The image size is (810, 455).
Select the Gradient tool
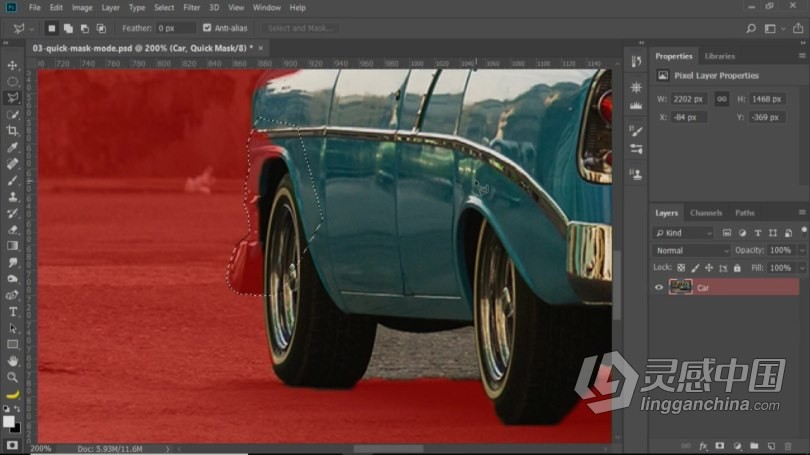pos(12,246)
